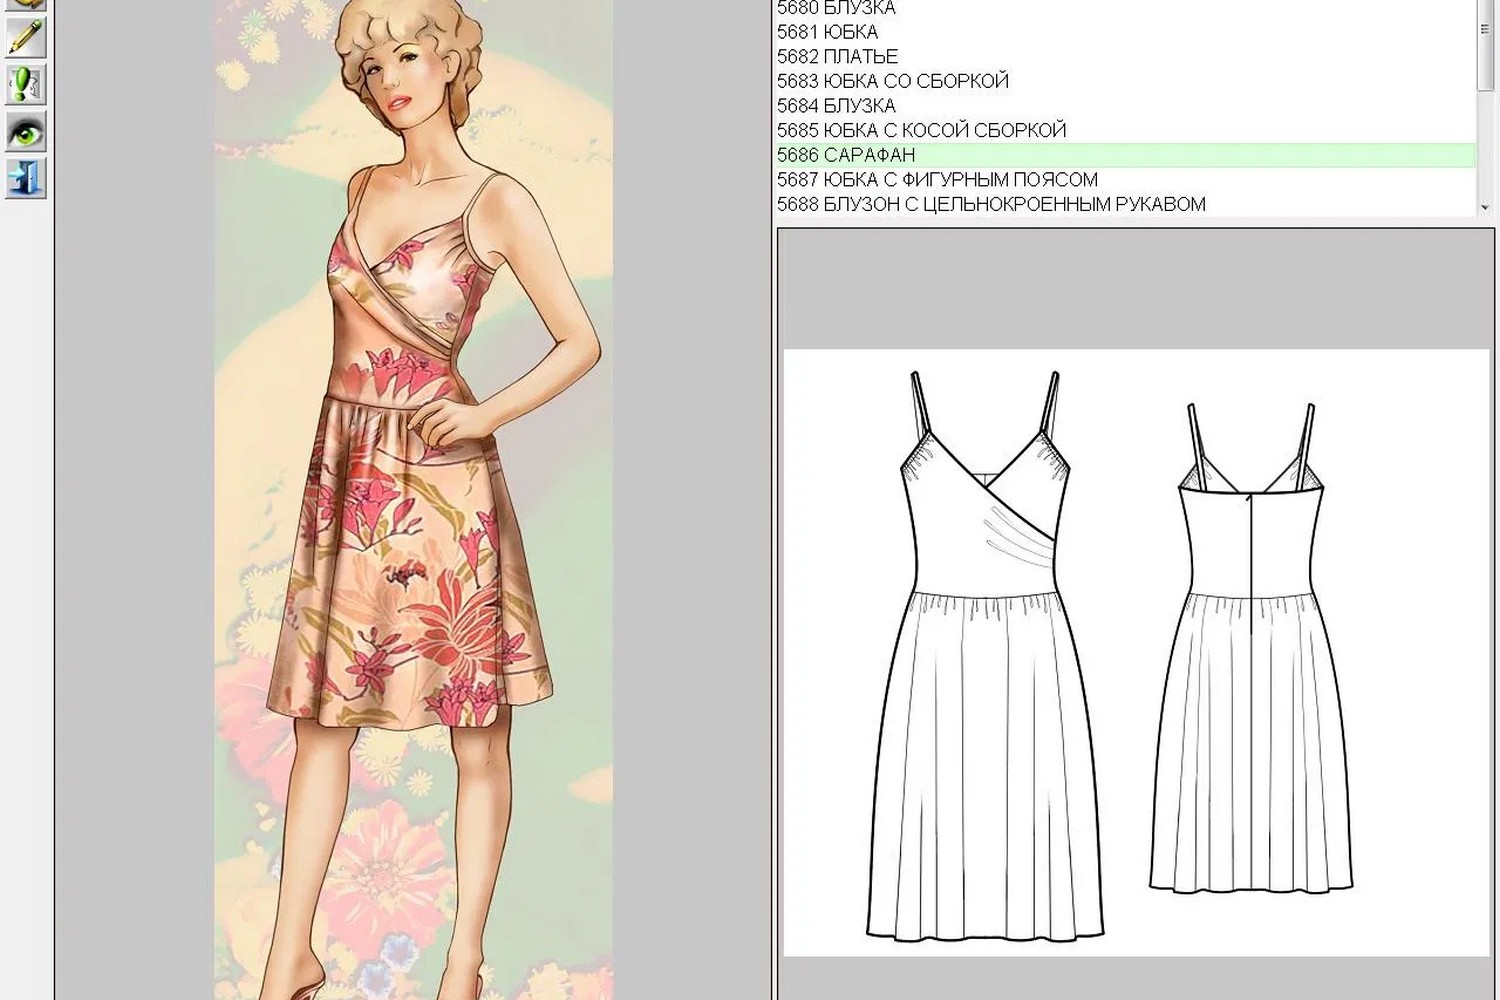
Task: Click the list scrollbar down arrow
Action: (1485, 207)
